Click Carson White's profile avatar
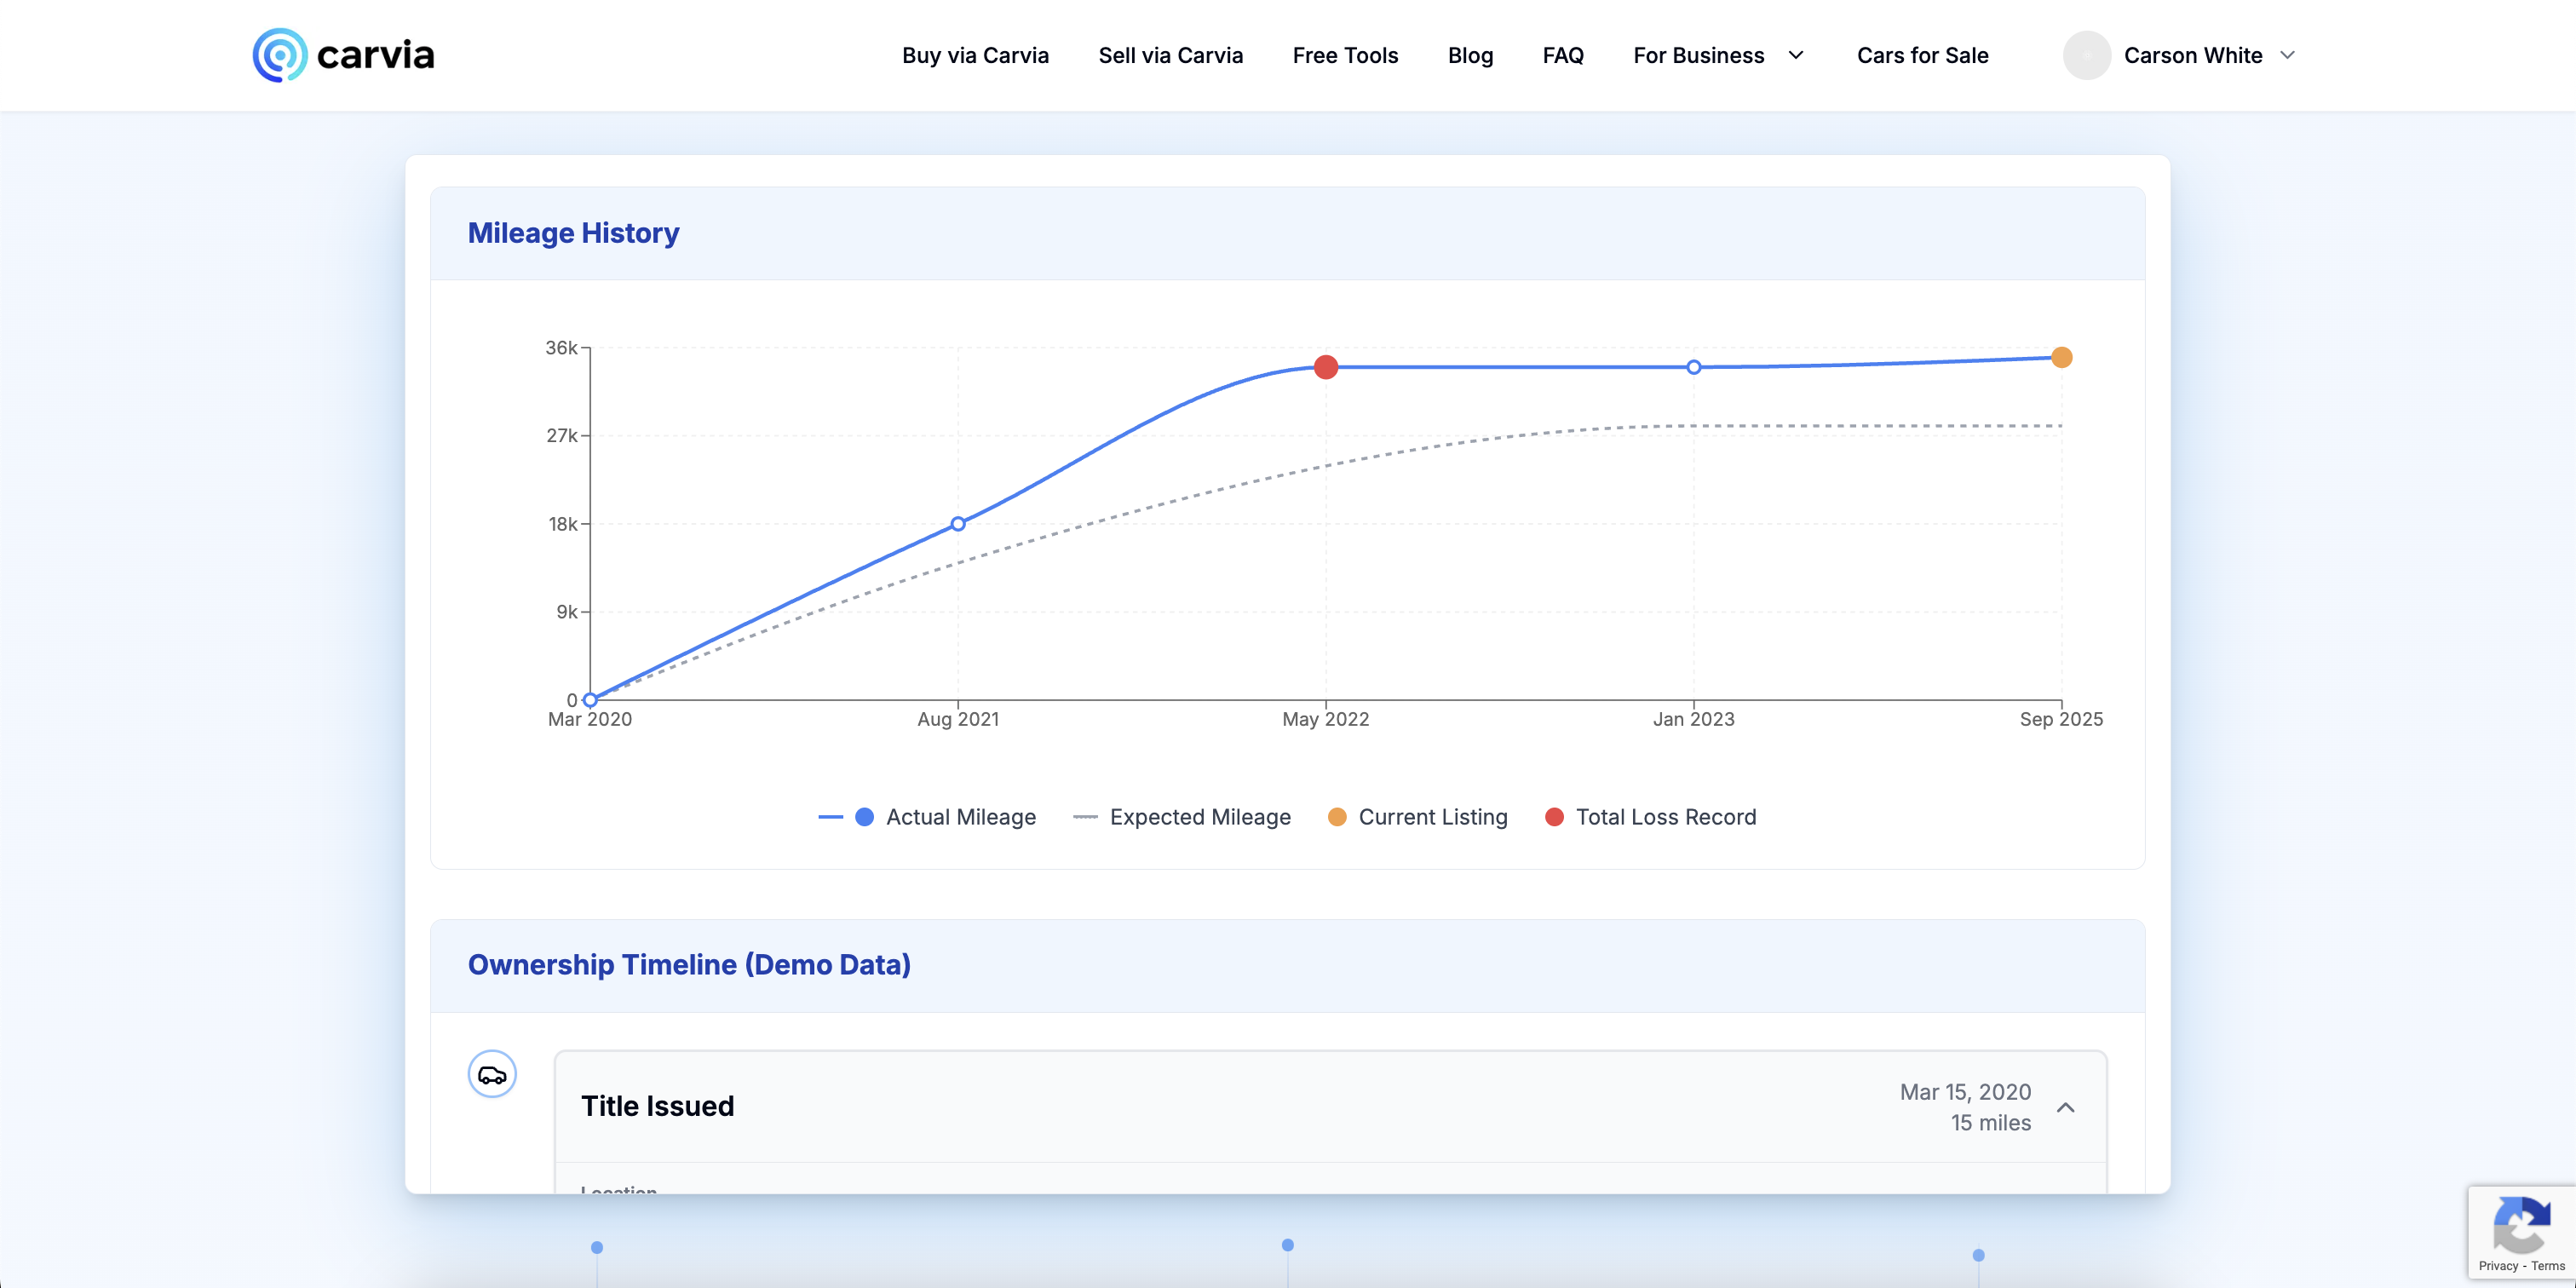Viewport: 2576px width, 1288px height. 2086,55
